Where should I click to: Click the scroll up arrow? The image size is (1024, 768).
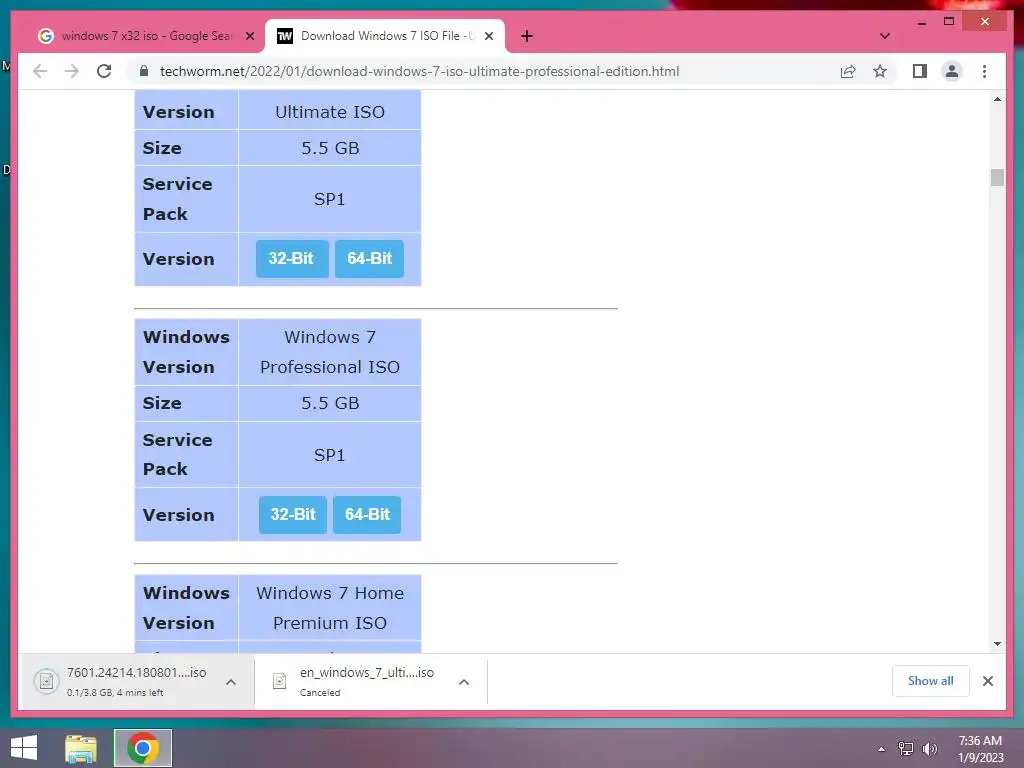tap(997, 99)
